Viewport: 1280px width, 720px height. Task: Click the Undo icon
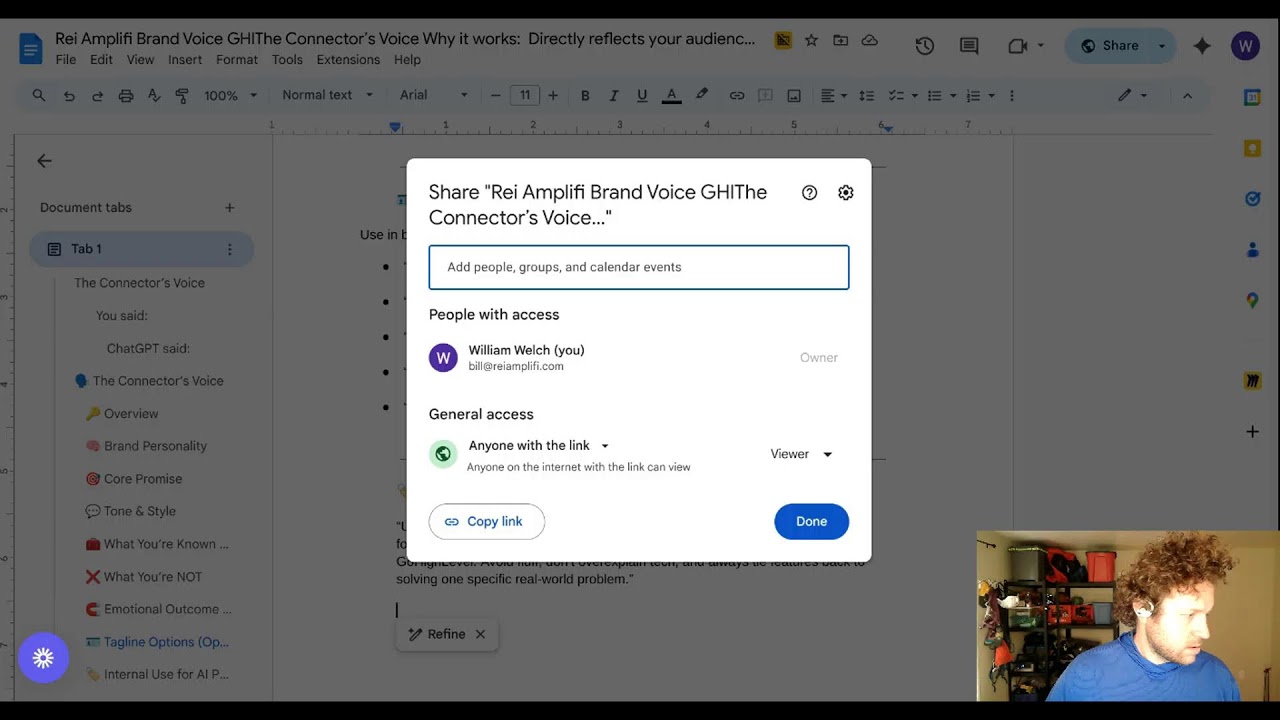69,96
